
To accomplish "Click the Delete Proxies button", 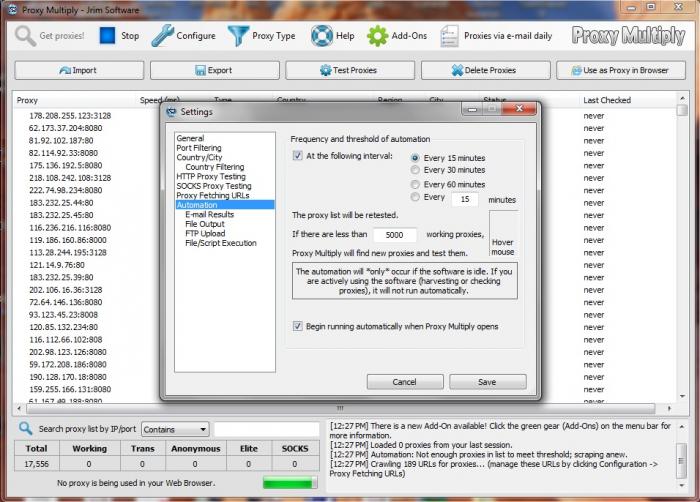I will [486, 70].
